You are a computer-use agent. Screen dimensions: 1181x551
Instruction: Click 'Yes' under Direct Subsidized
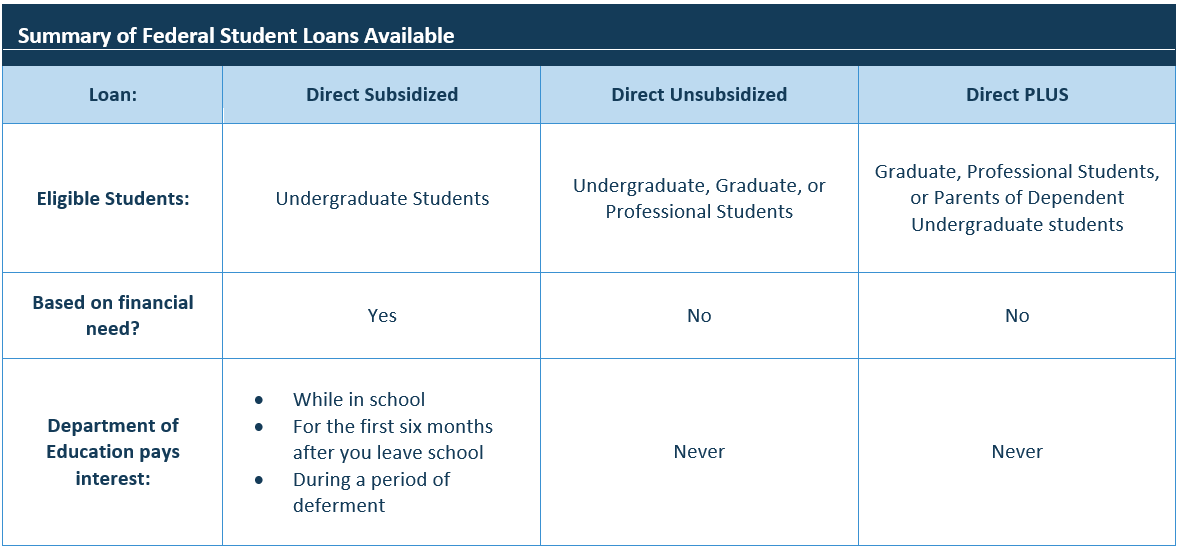[x=382, y=316]
